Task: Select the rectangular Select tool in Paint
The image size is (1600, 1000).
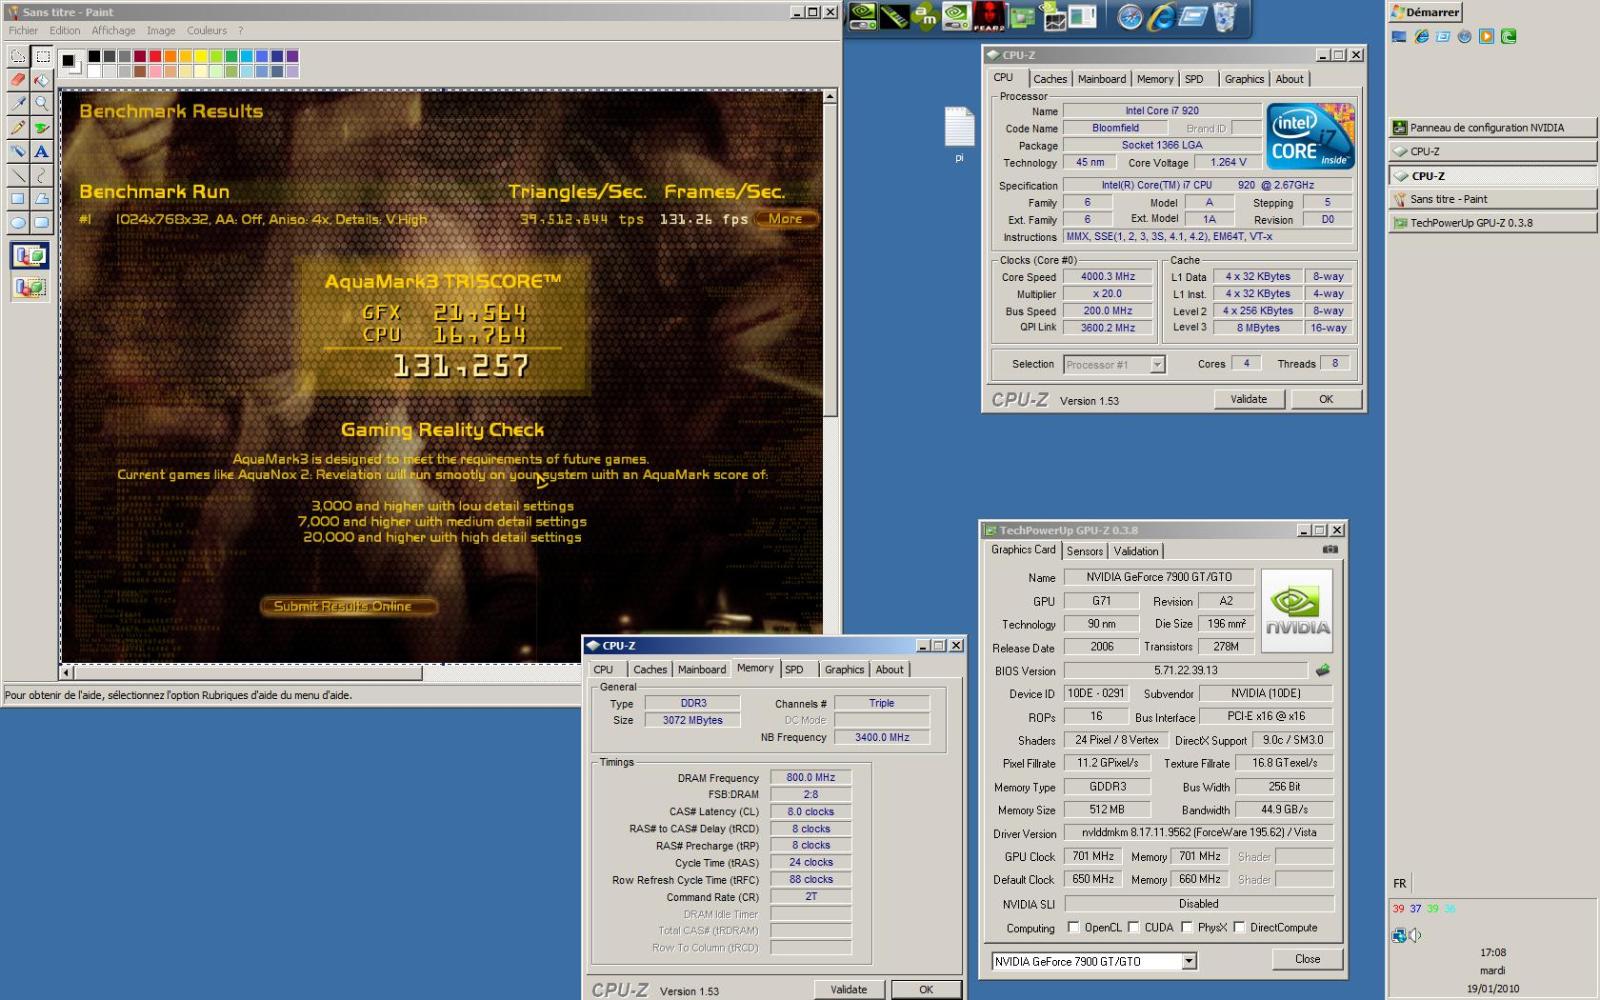Action: (x=42, y=57)
